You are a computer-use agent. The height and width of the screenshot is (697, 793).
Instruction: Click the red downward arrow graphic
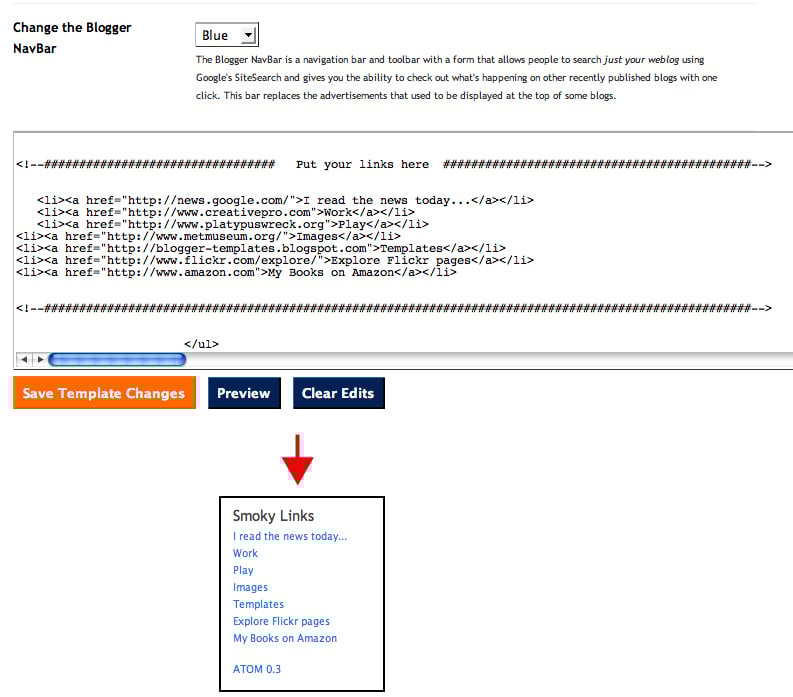(x=297, y=461)
